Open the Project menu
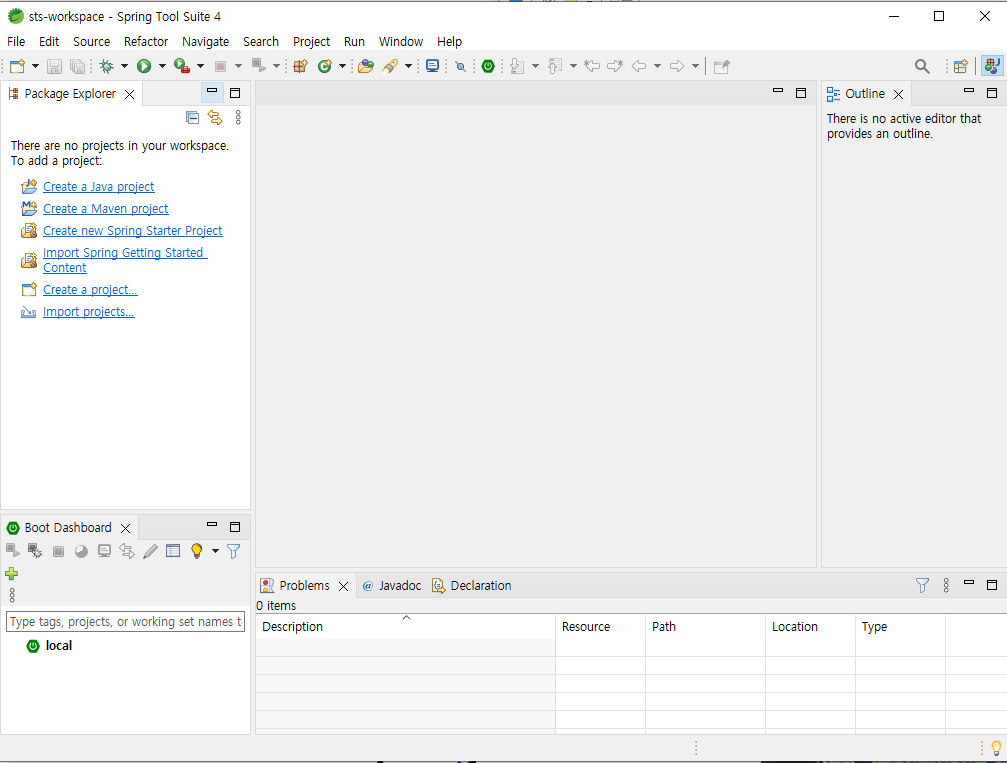Screen dimensions: 1007x763 (x=311, y=42)
